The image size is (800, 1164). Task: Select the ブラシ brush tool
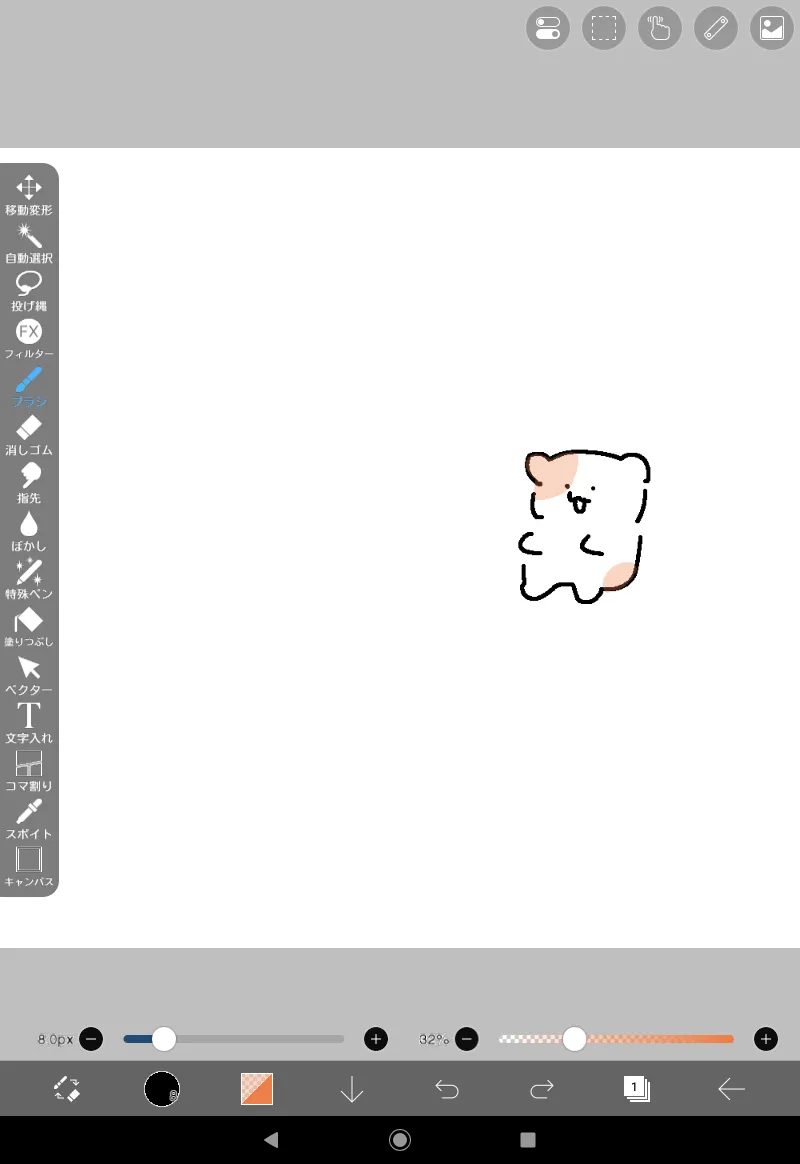tap(29, 387)
